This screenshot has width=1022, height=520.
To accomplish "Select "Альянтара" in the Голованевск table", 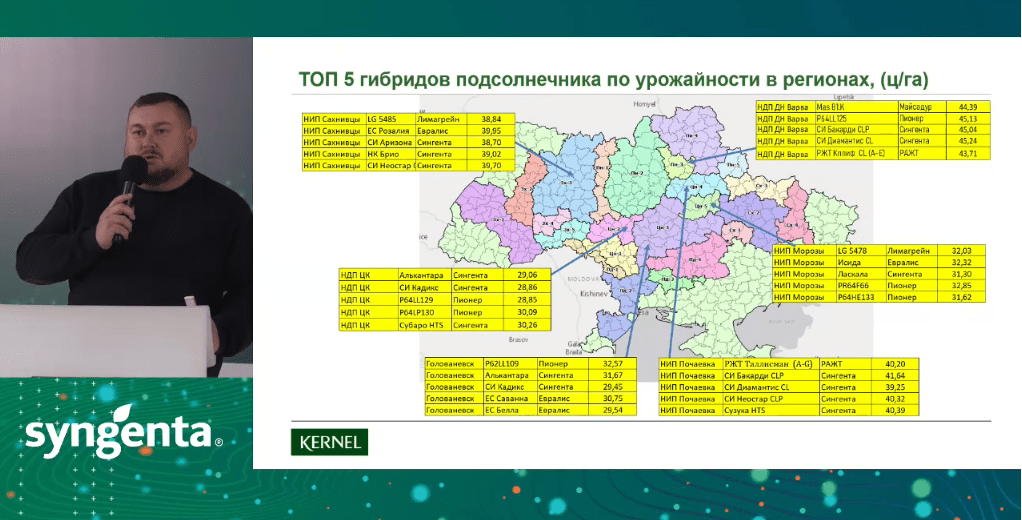I will click(x=510, y=375).
